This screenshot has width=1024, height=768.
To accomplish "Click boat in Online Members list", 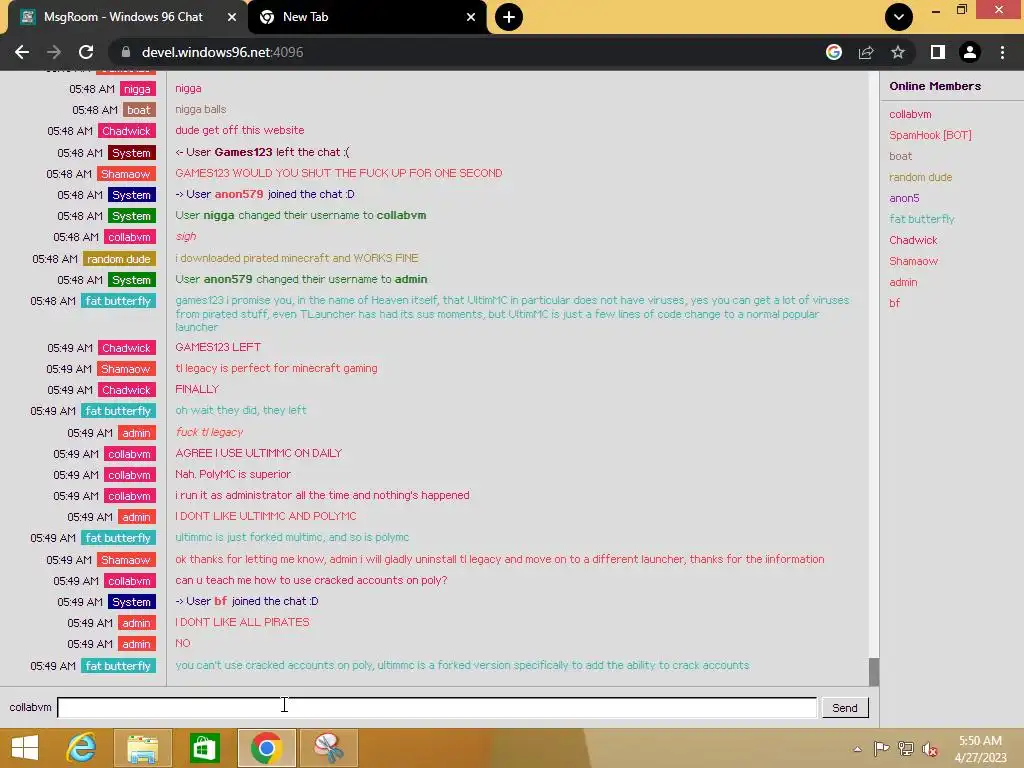I will click(x=900, y=156).
